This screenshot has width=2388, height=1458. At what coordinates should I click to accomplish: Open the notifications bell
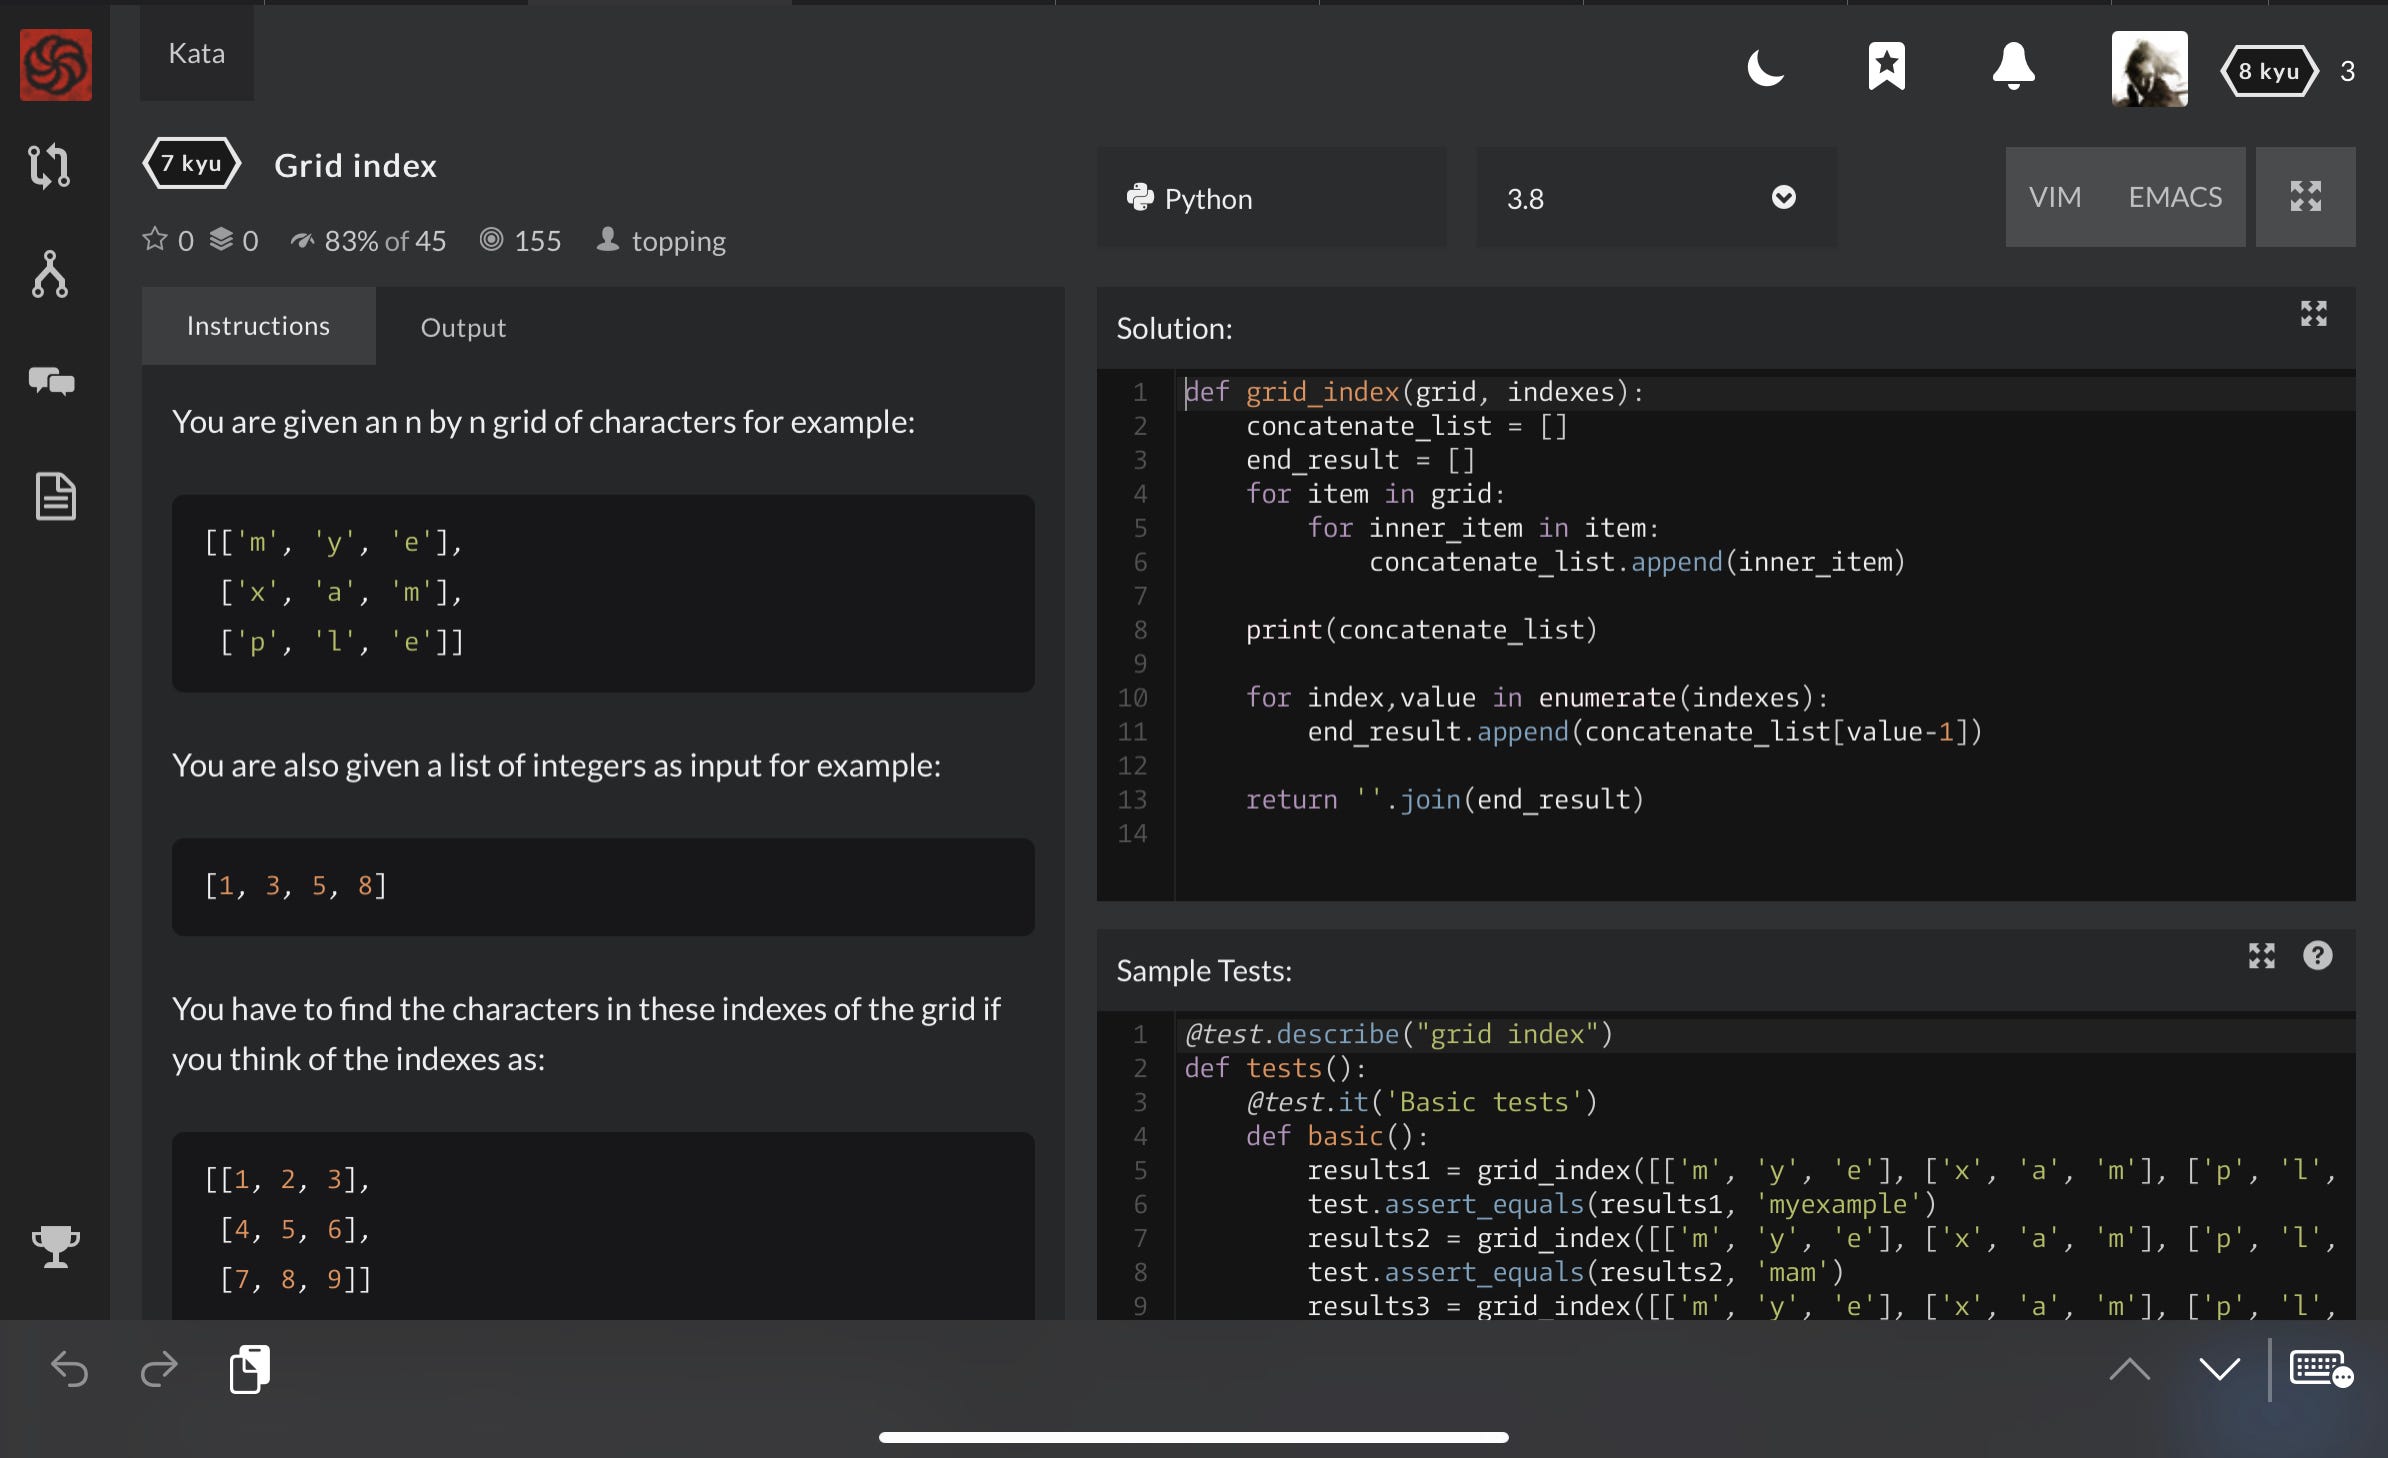click(2013, 67)
